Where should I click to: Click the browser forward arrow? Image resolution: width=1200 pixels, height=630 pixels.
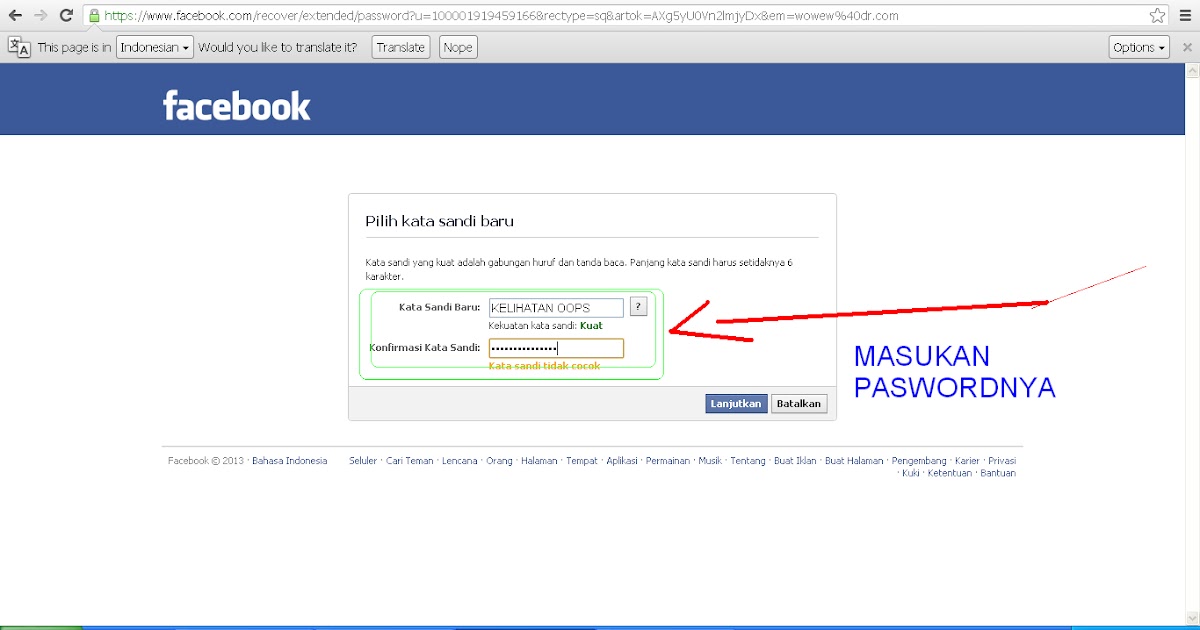click(x=40, y=16)
